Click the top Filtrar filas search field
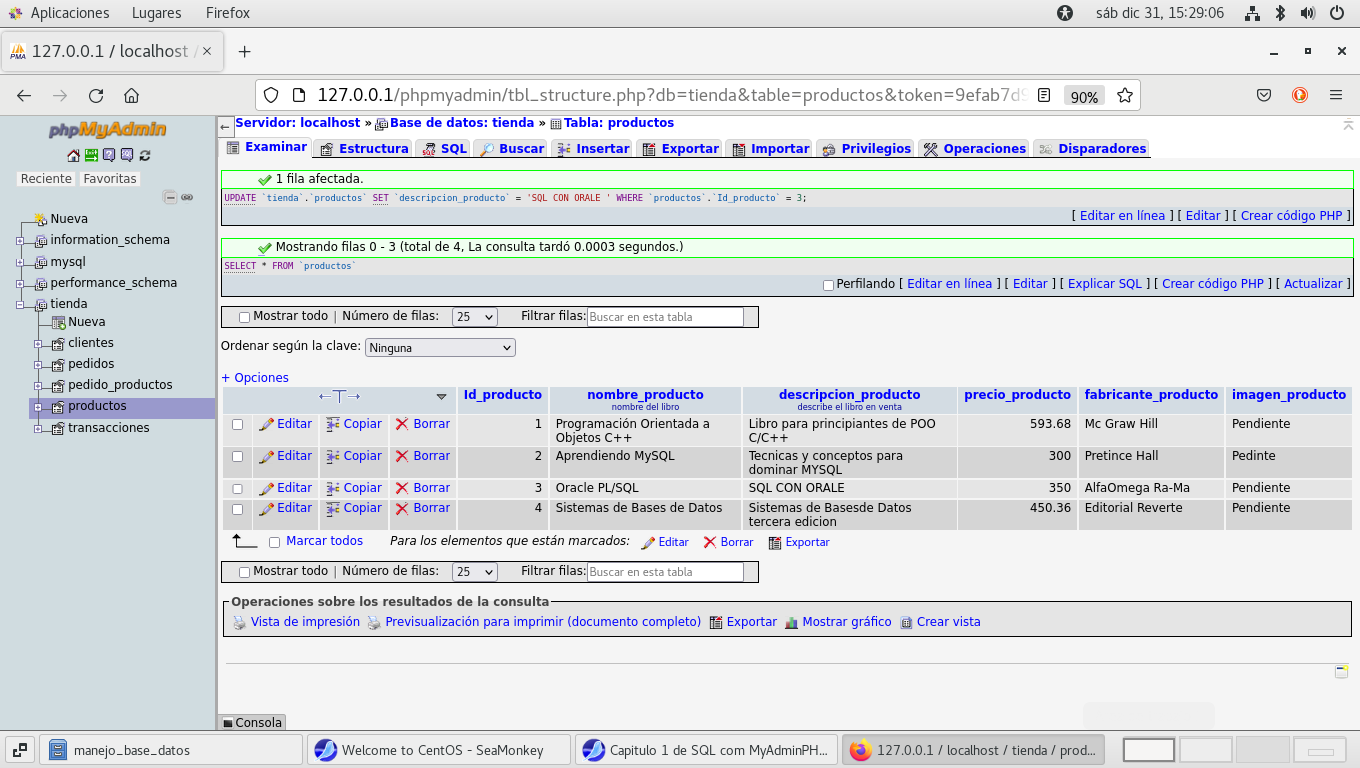Viewport: 1360px width, 768px height. point(665,317)
